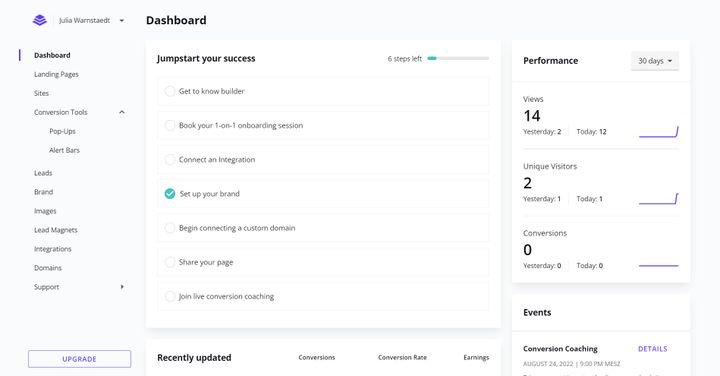Click the Get to know builder text
Viewport: 720px width, 376px height.
[x=212, y=91]
